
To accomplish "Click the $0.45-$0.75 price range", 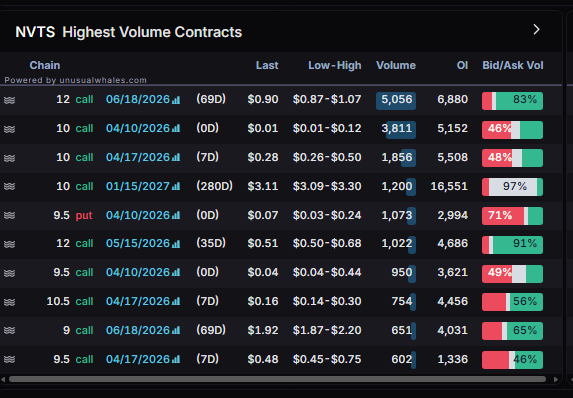I will [327, 359].
